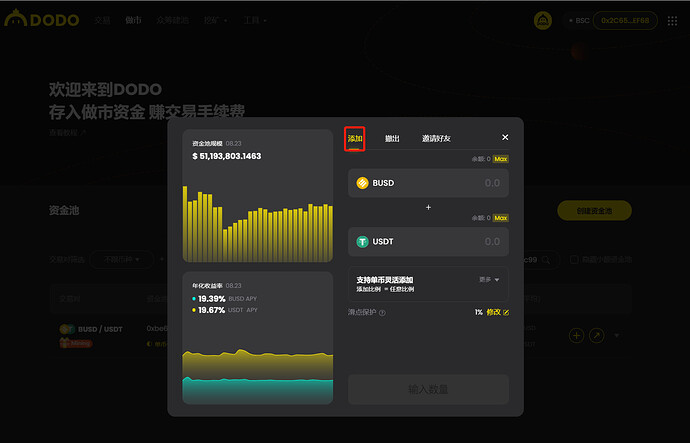
Task: Click the $ 51,193,803.1463 pool size value
Action: (x=227, y=156)
